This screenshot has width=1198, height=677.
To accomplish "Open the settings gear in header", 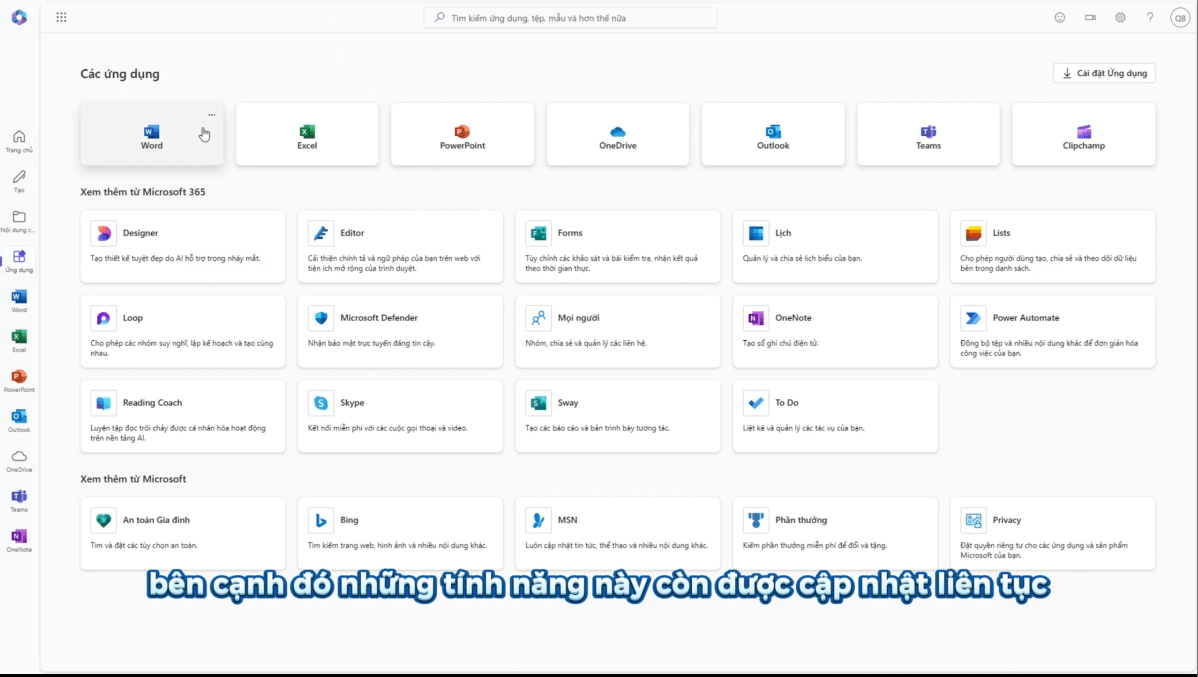I will point(1120,18).
